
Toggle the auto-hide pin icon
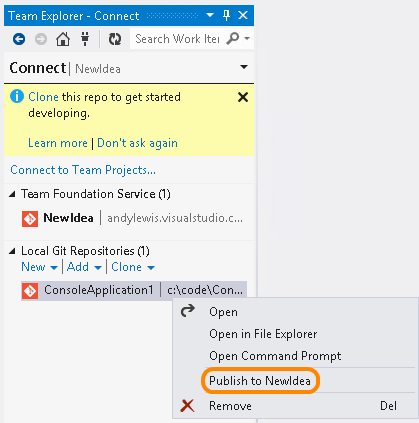(x=226, y=15)
